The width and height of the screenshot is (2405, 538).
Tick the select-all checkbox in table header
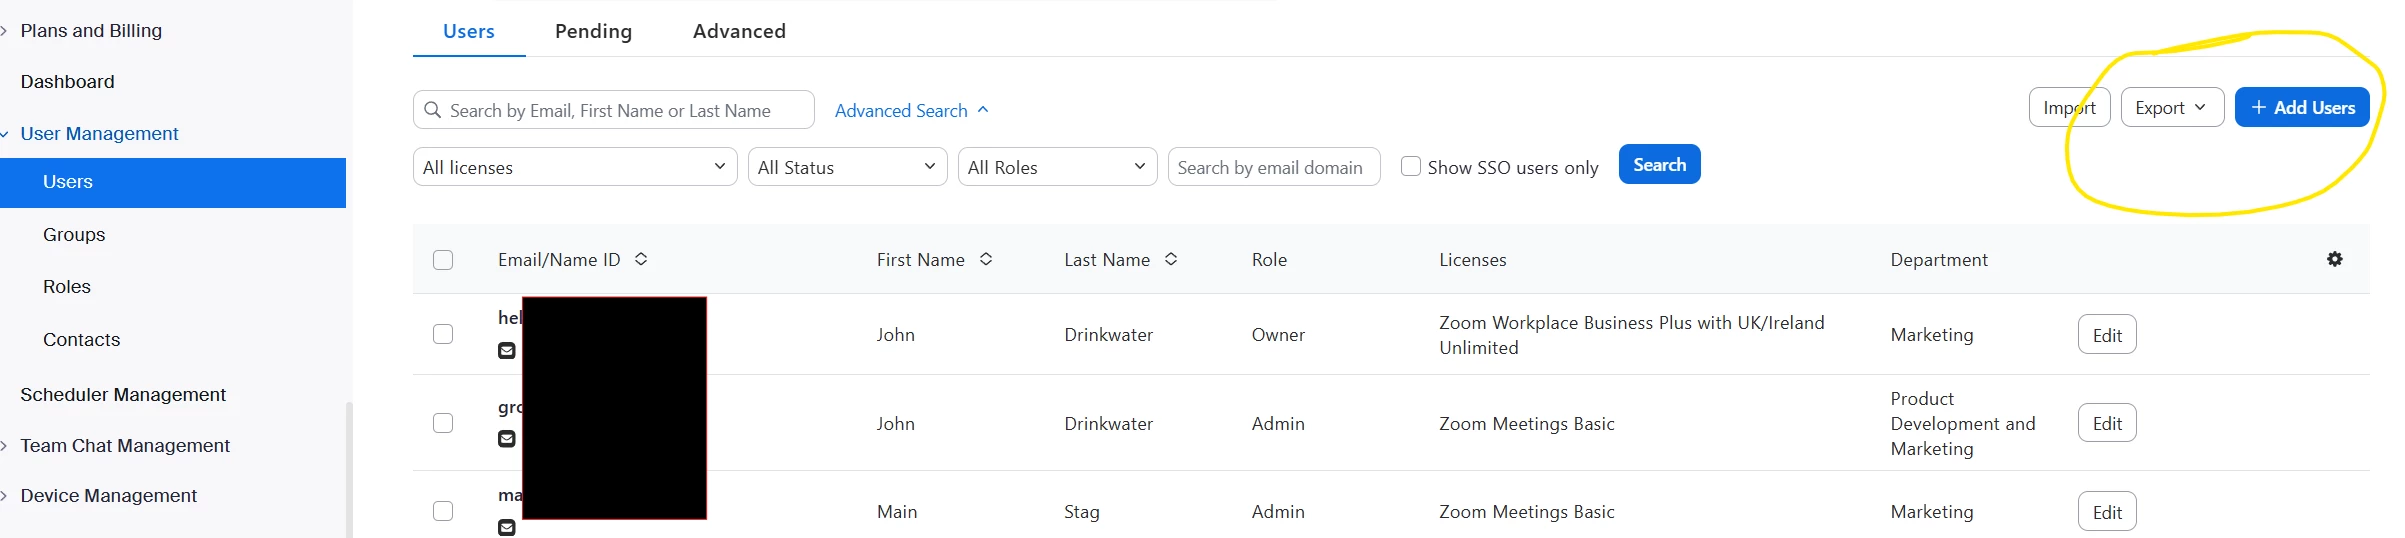(443, 260)
